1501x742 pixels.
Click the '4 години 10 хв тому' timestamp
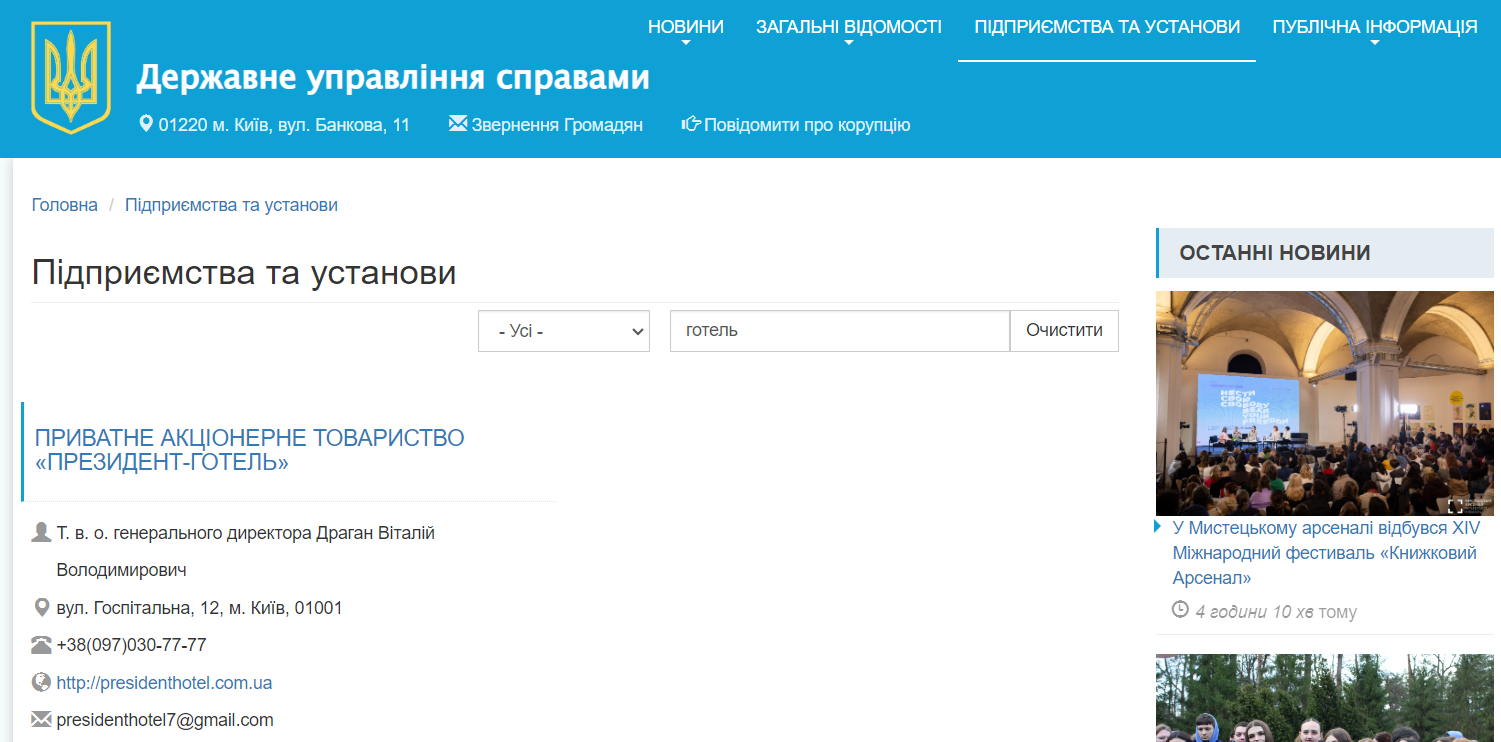1276,611
